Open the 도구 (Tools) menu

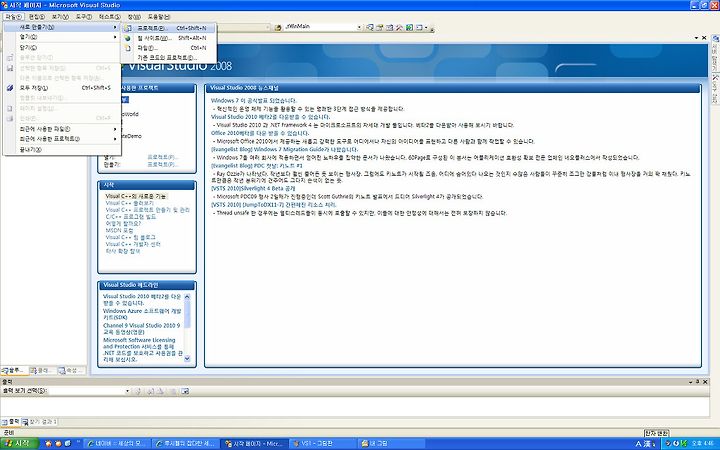point(84,17)
